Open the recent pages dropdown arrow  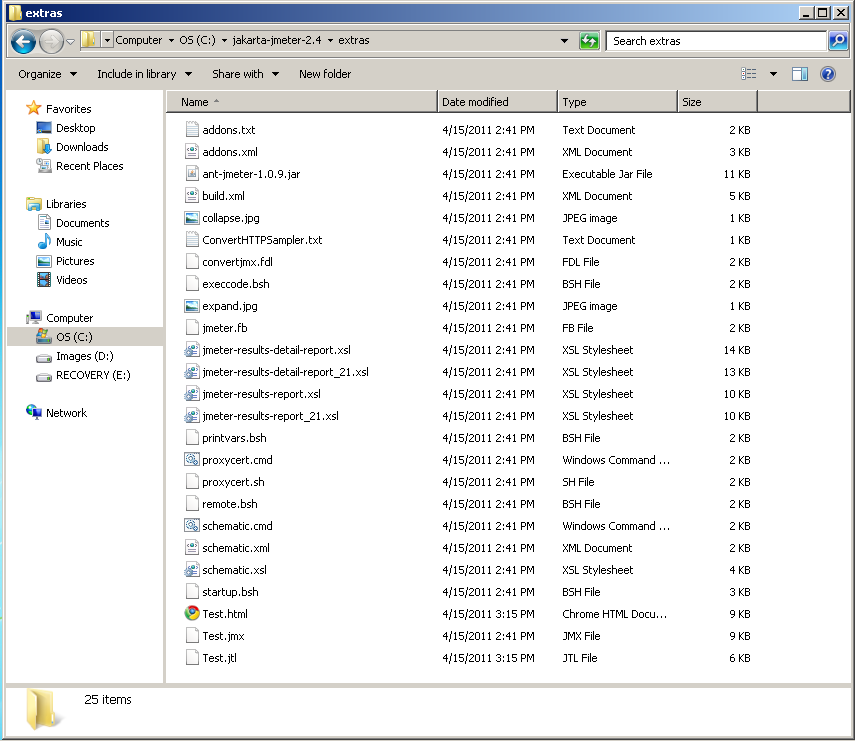[x=70, y=41]
